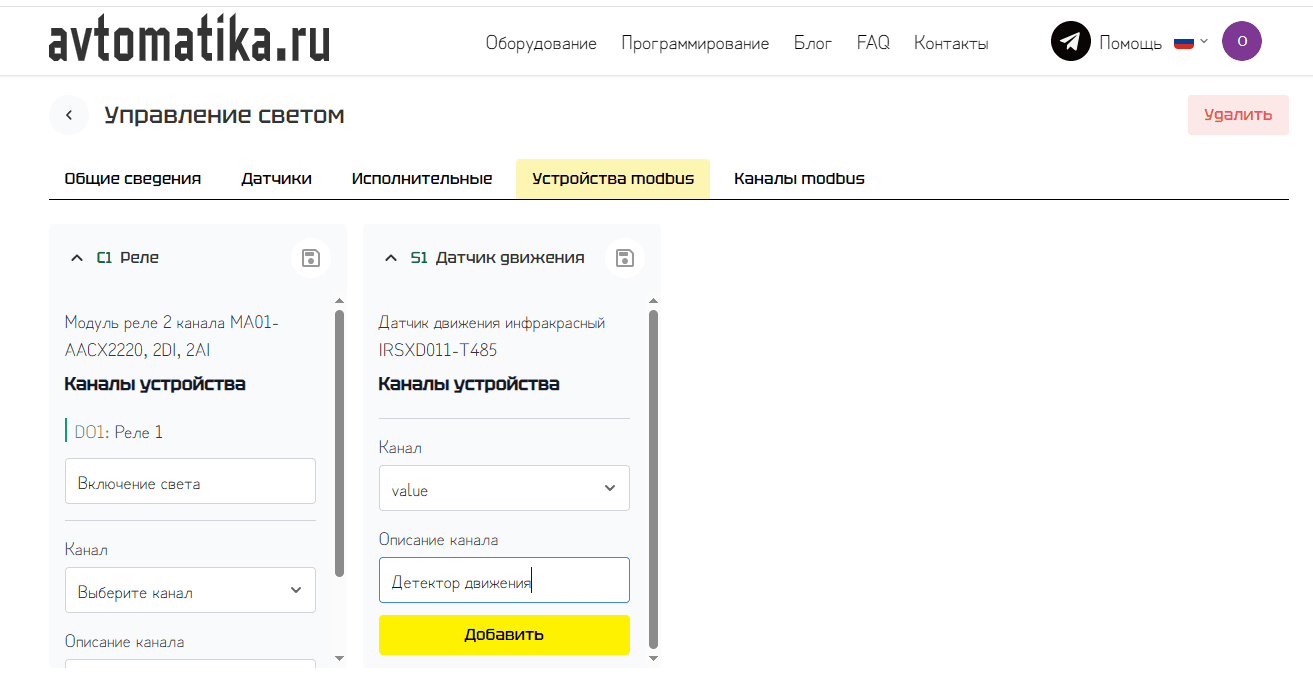Switch to Датчики tab
This screenshot has height=688, width=1313.
click(276, 179)
